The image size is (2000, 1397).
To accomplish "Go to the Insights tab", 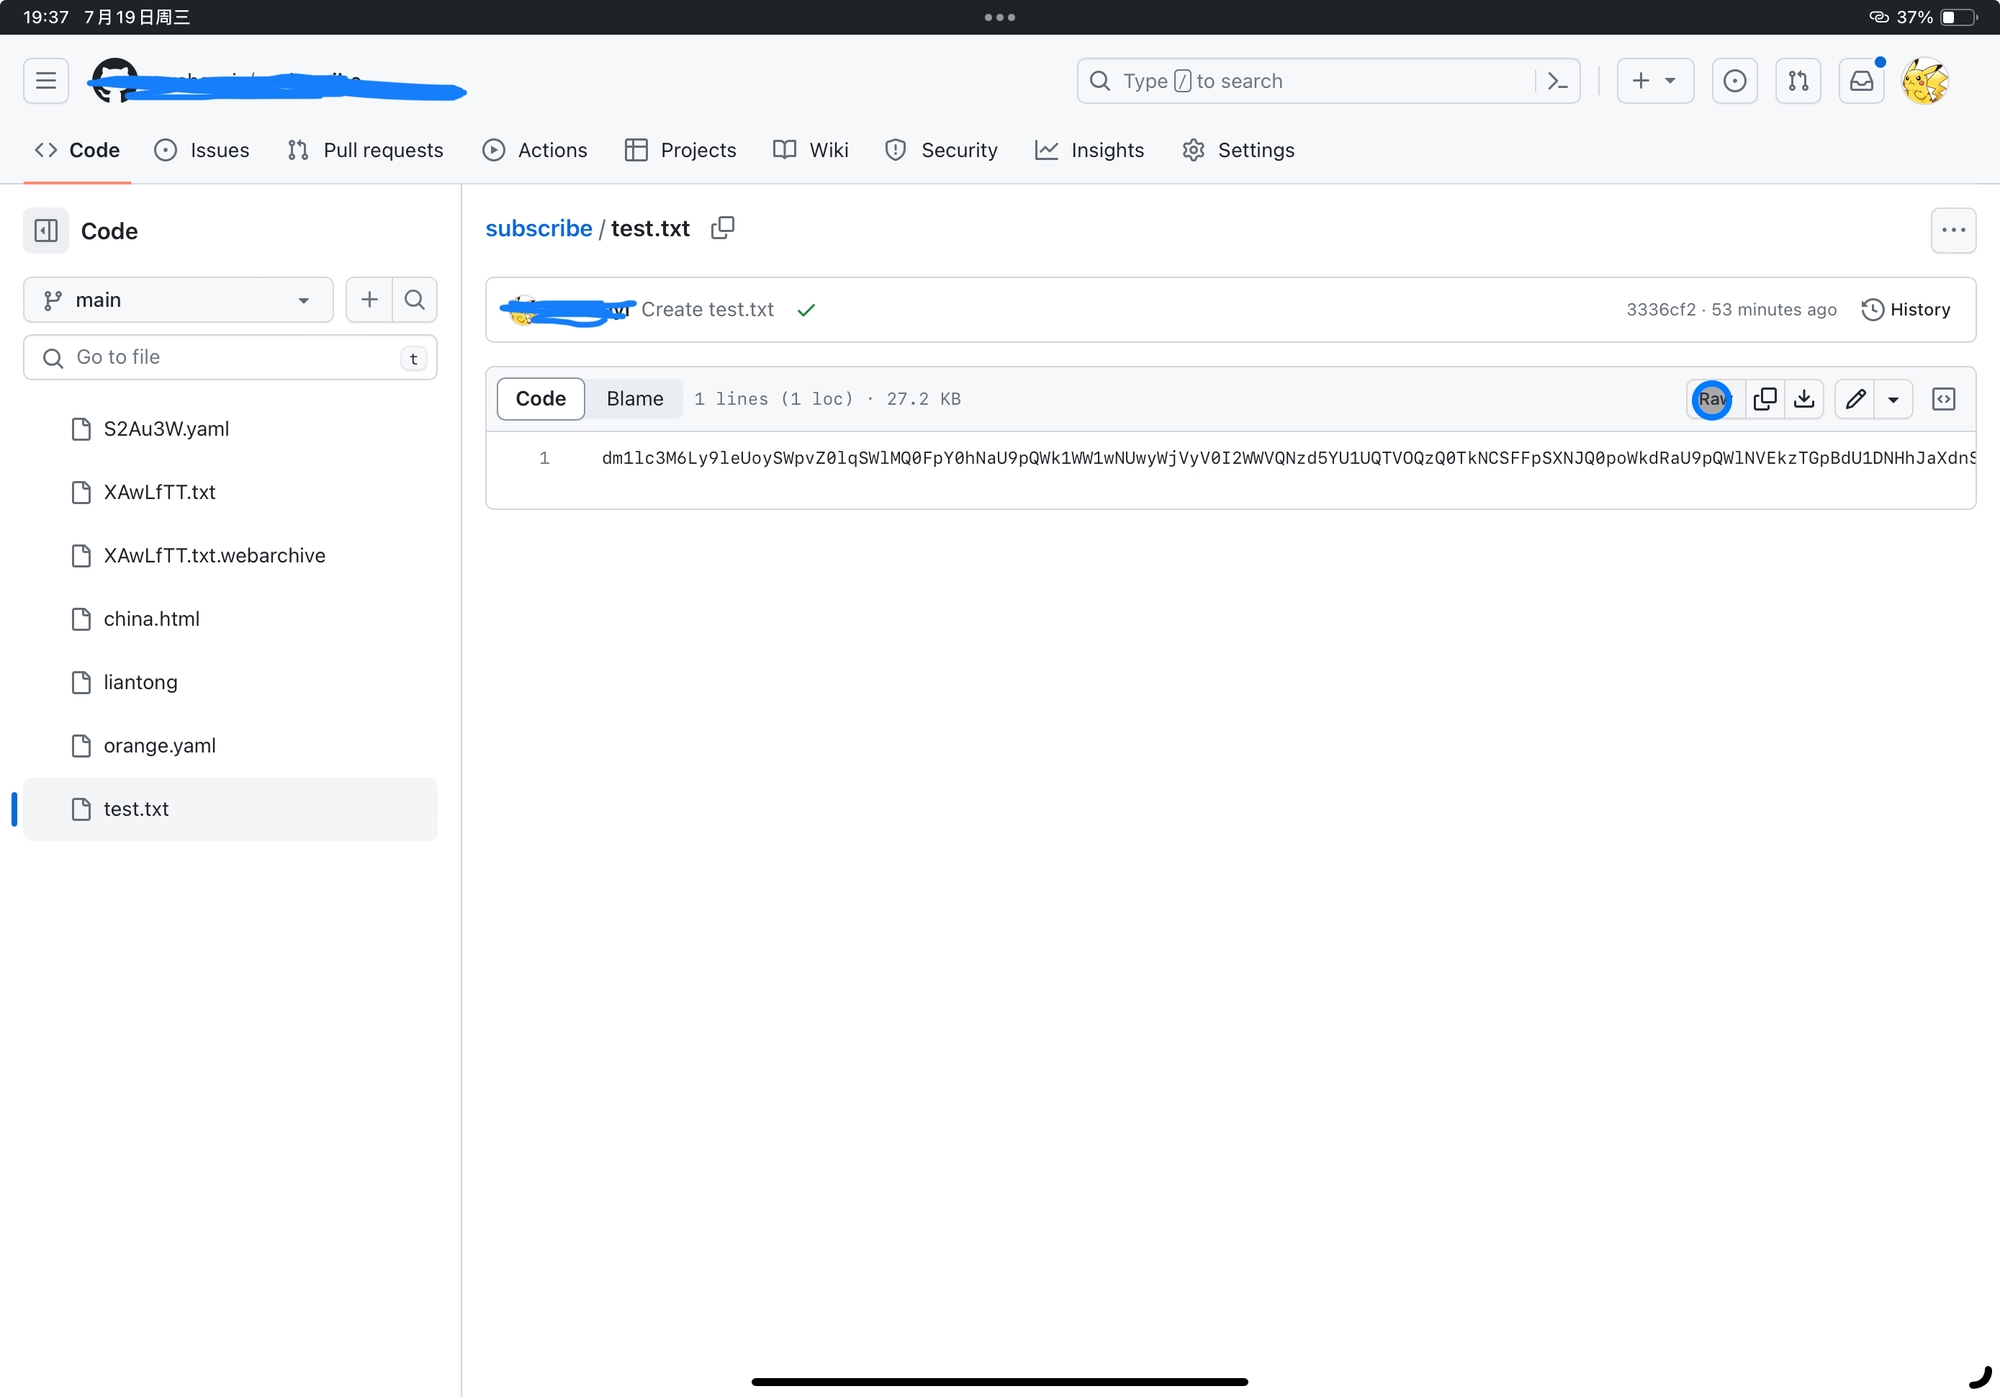I will click(x=1089, y=150).
